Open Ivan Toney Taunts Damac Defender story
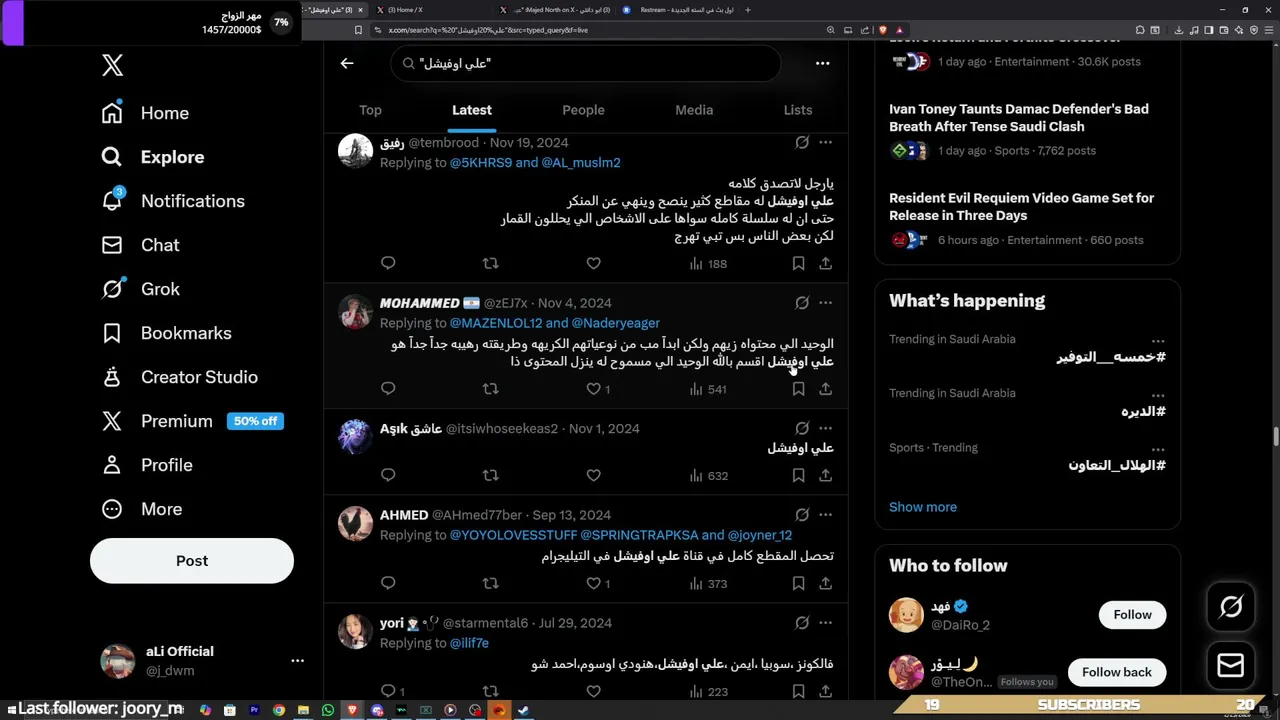1280x720 pixels. click(1019, 118)
